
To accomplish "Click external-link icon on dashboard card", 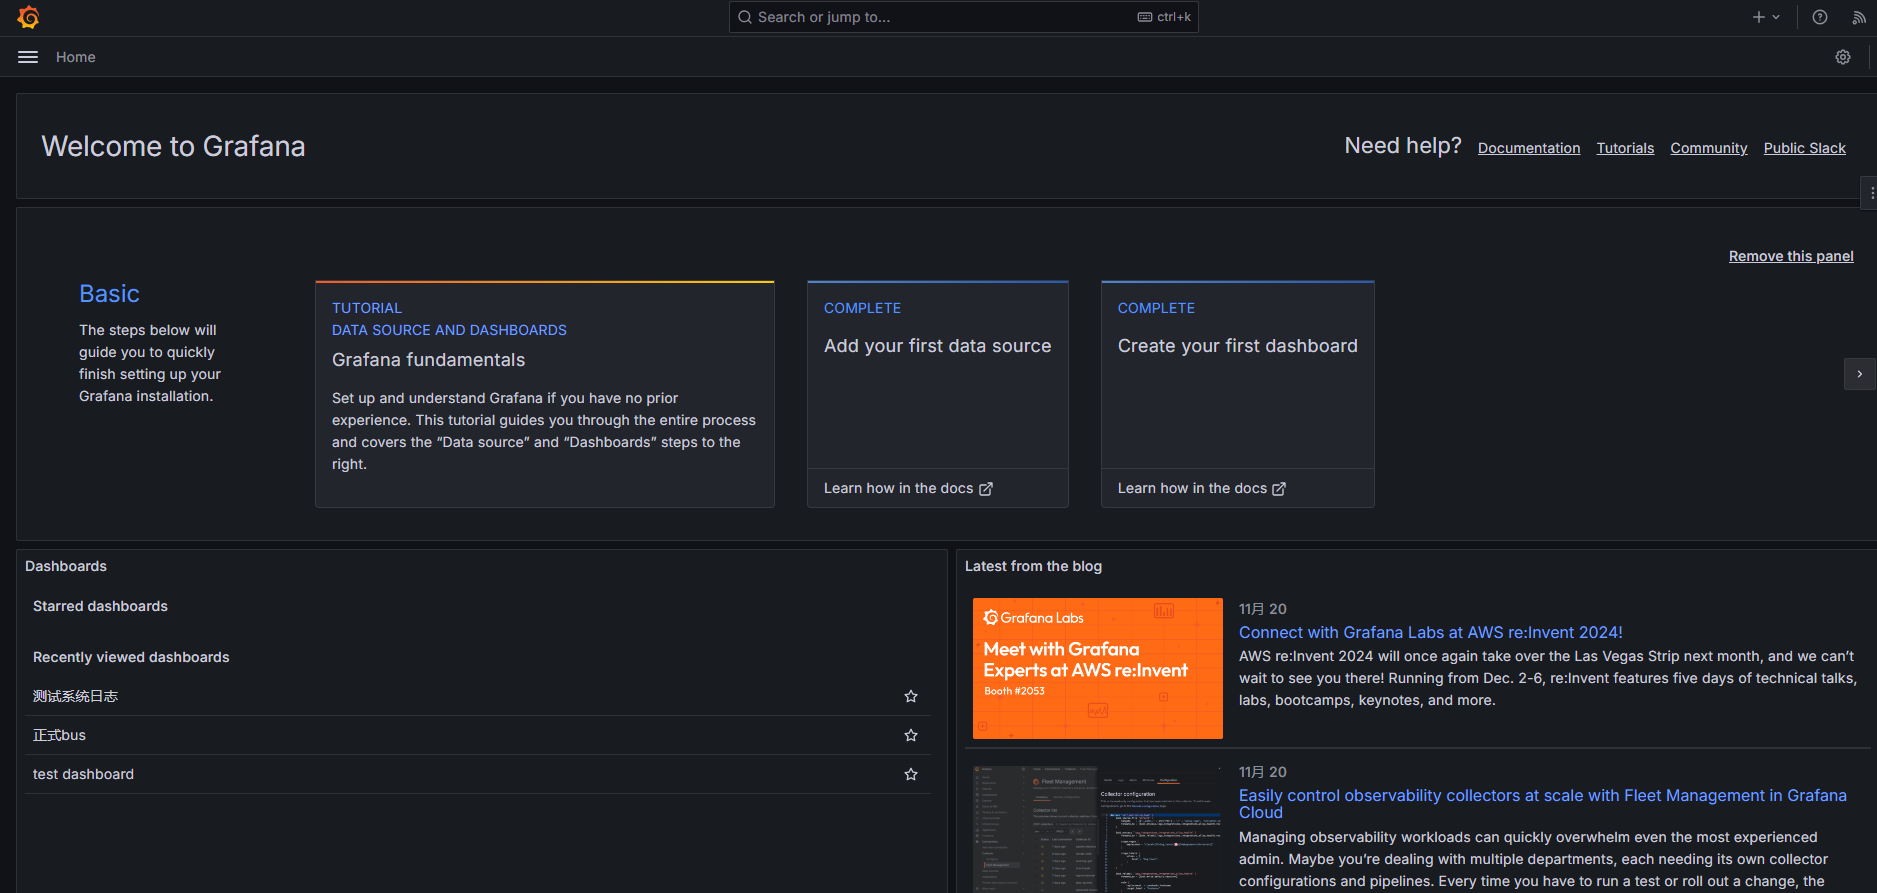I will tap(1279, 489).
